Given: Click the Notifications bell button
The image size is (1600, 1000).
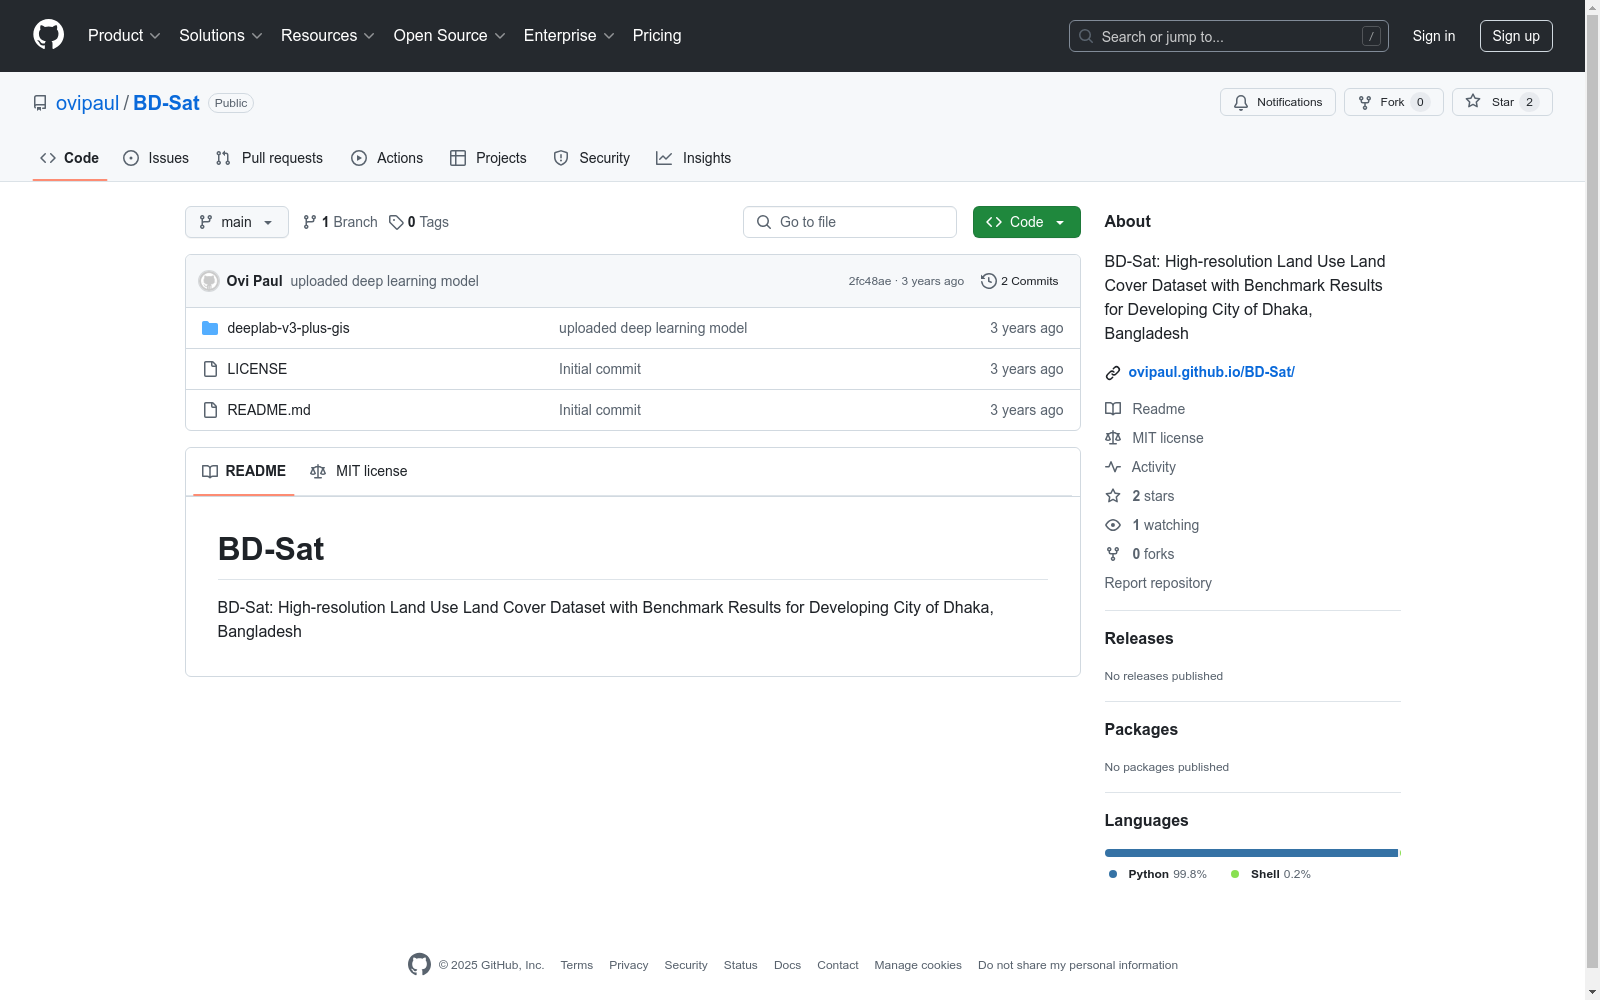Looking at the screenshot, I should (x=1277, y=102).
